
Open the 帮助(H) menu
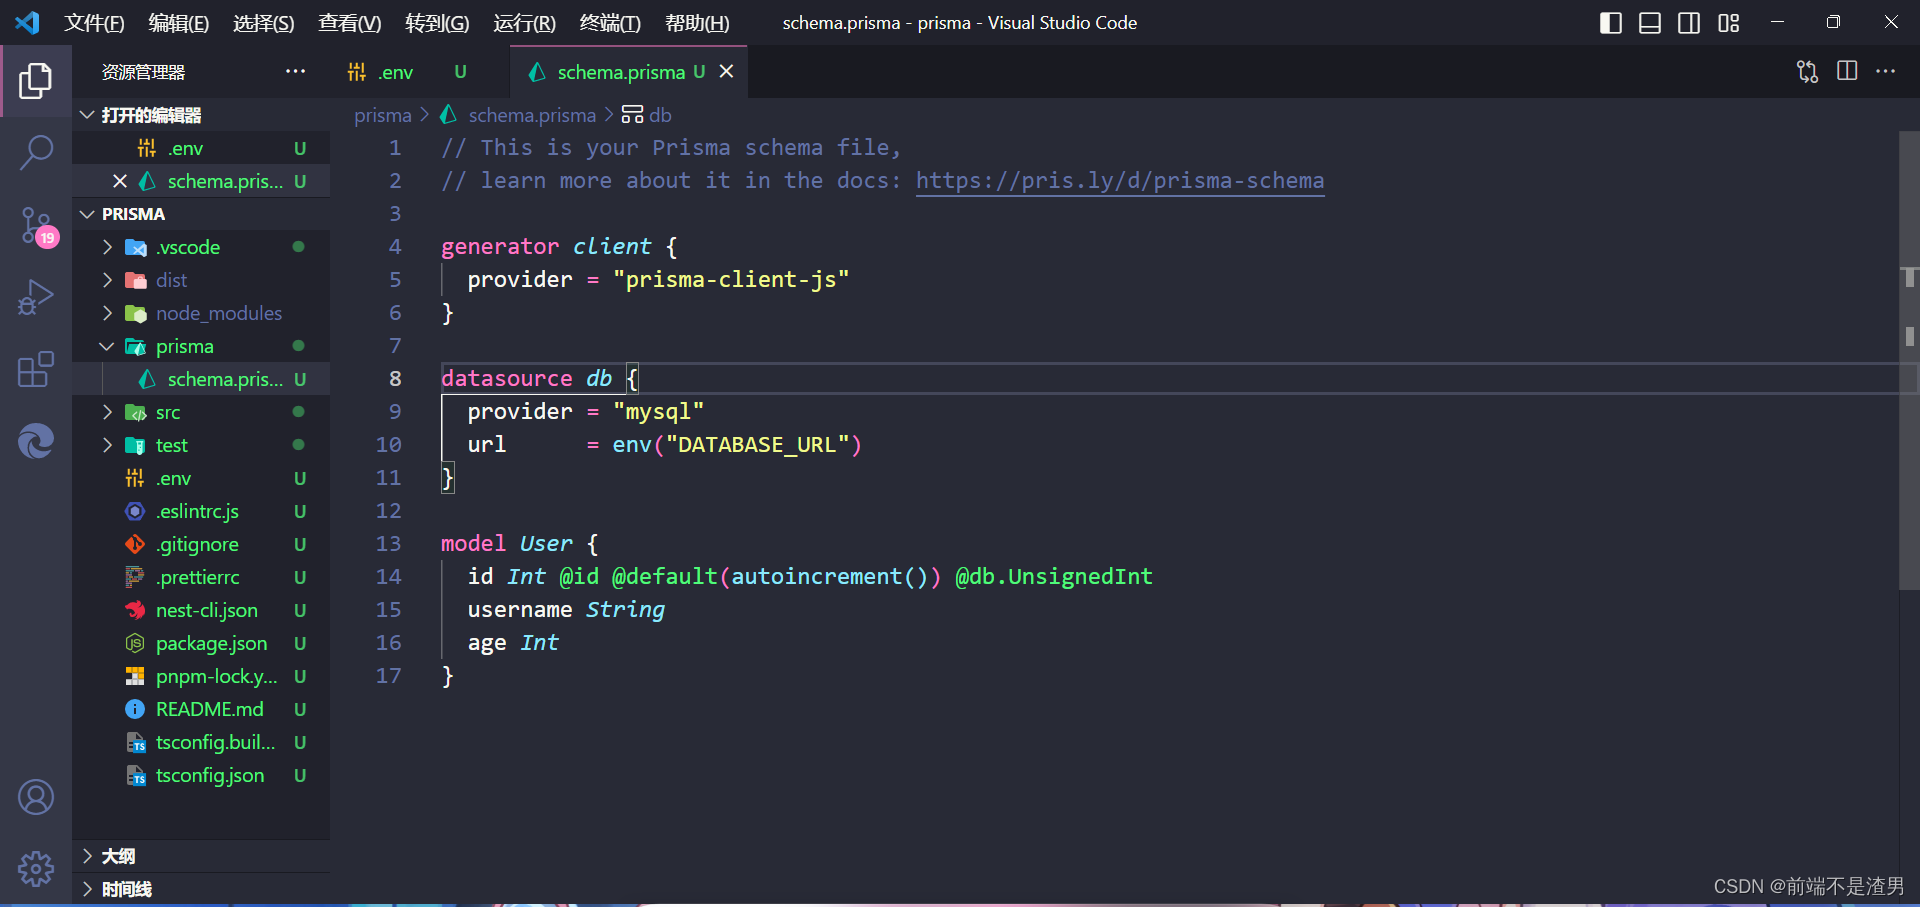pyautogui.click(x=697, y=23)
